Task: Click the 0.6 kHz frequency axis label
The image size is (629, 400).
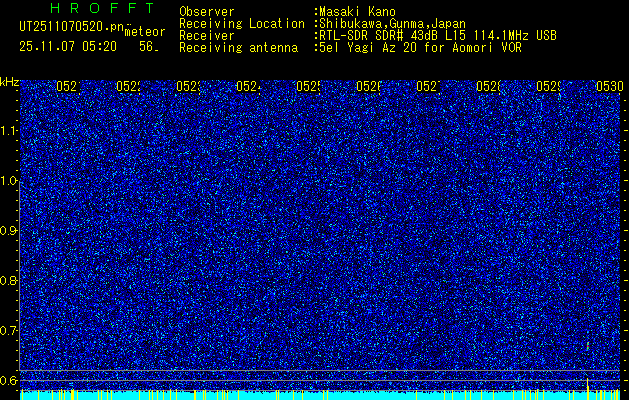Action: click(9, 380)
